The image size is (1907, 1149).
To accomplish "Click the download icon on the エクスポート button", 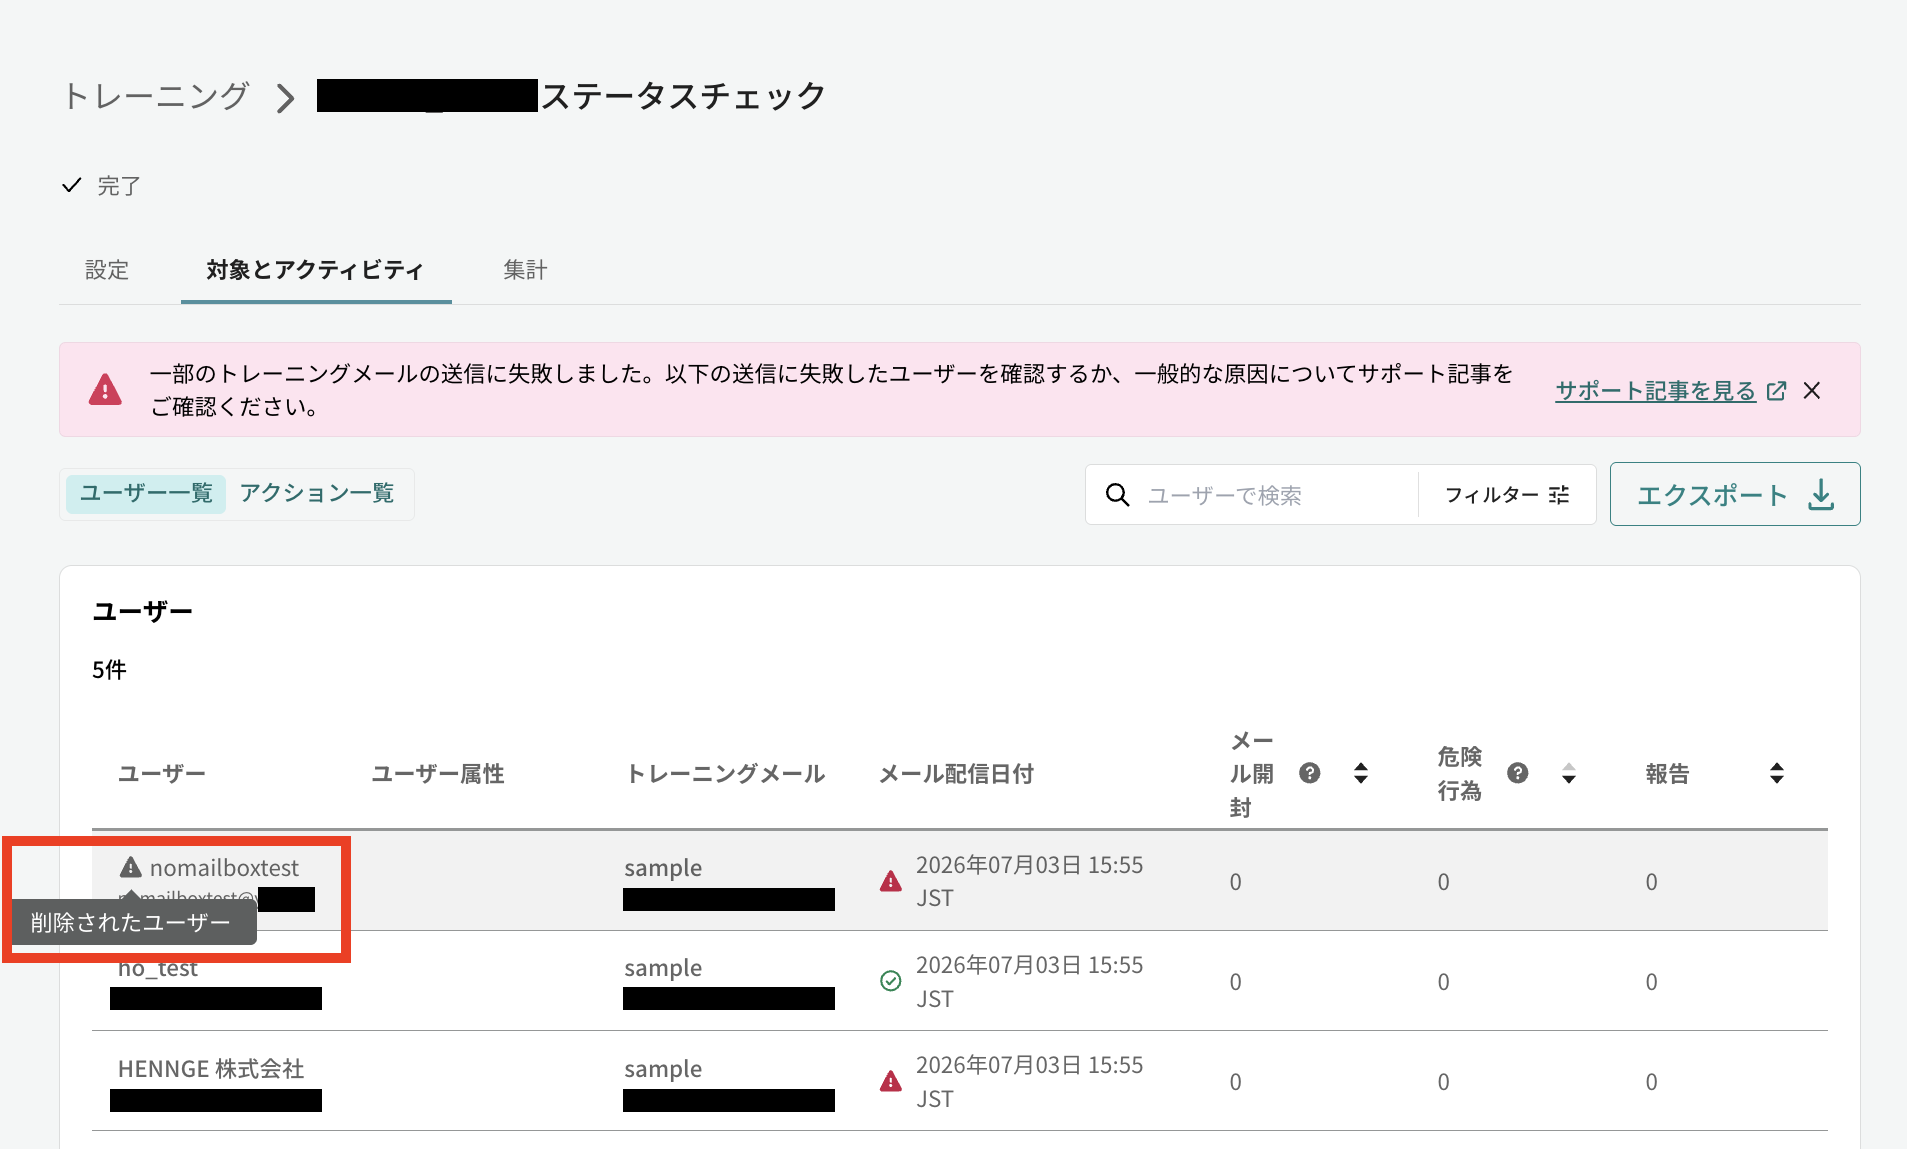I will [1821, 494].
